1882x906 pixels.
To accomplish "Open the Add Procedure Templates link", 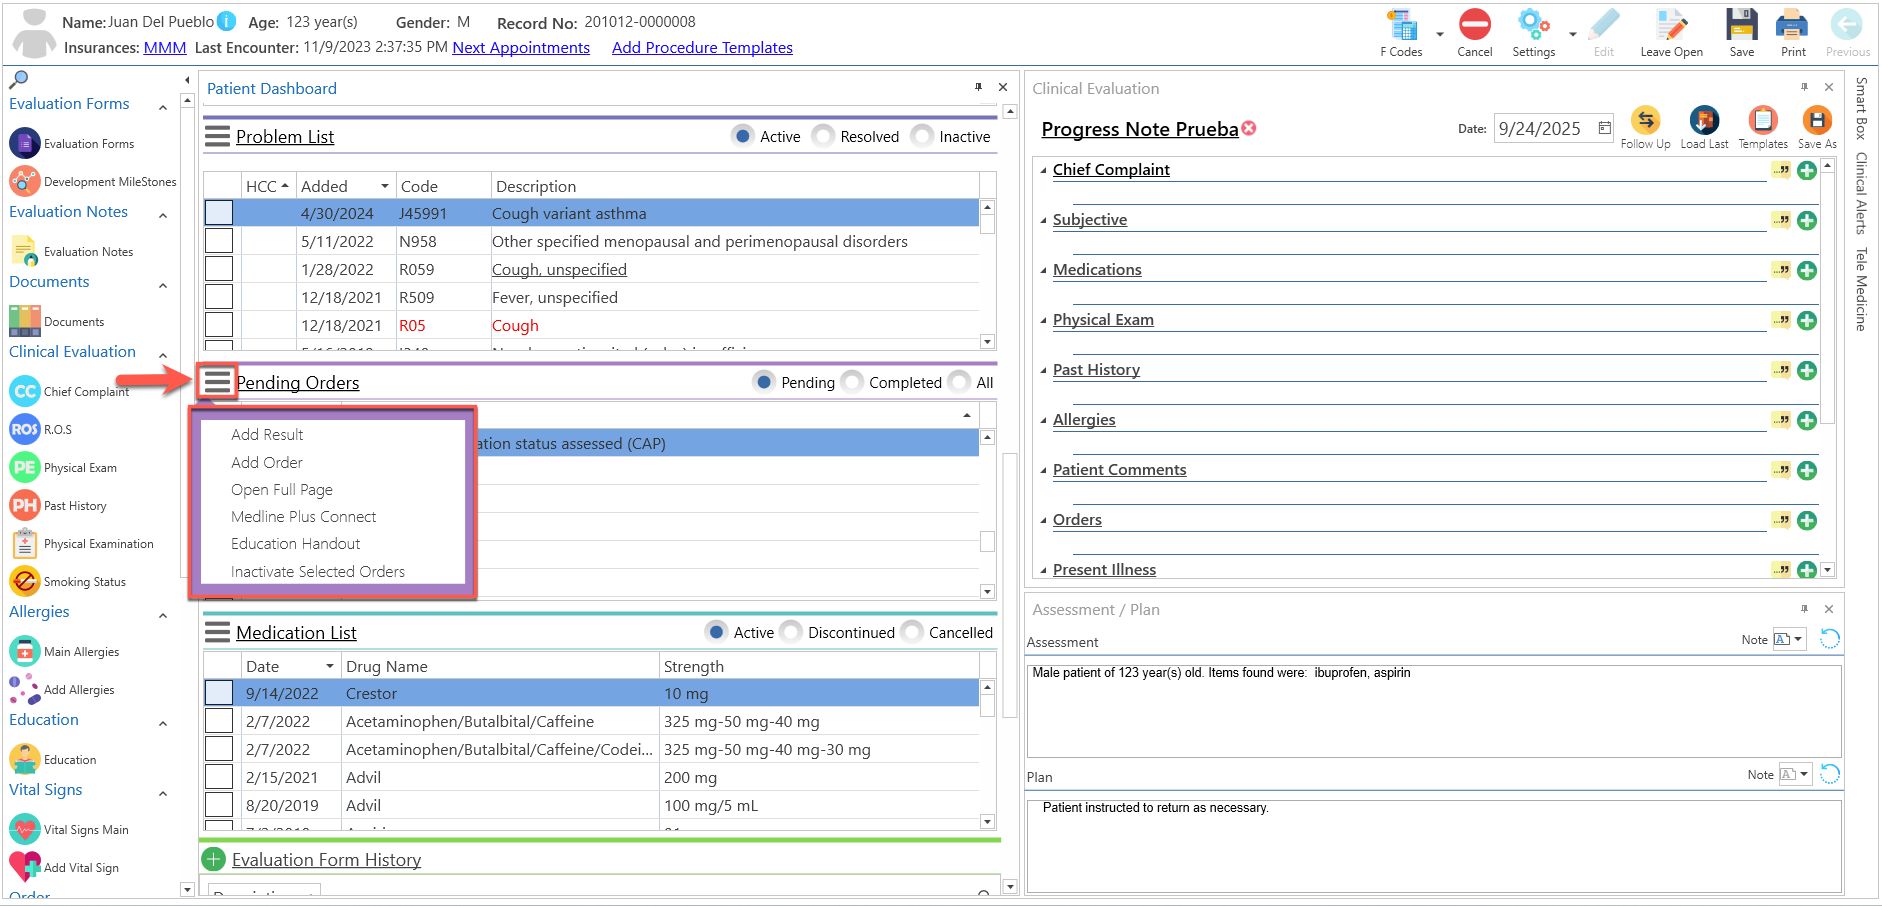I will click(x=702, y=47).
